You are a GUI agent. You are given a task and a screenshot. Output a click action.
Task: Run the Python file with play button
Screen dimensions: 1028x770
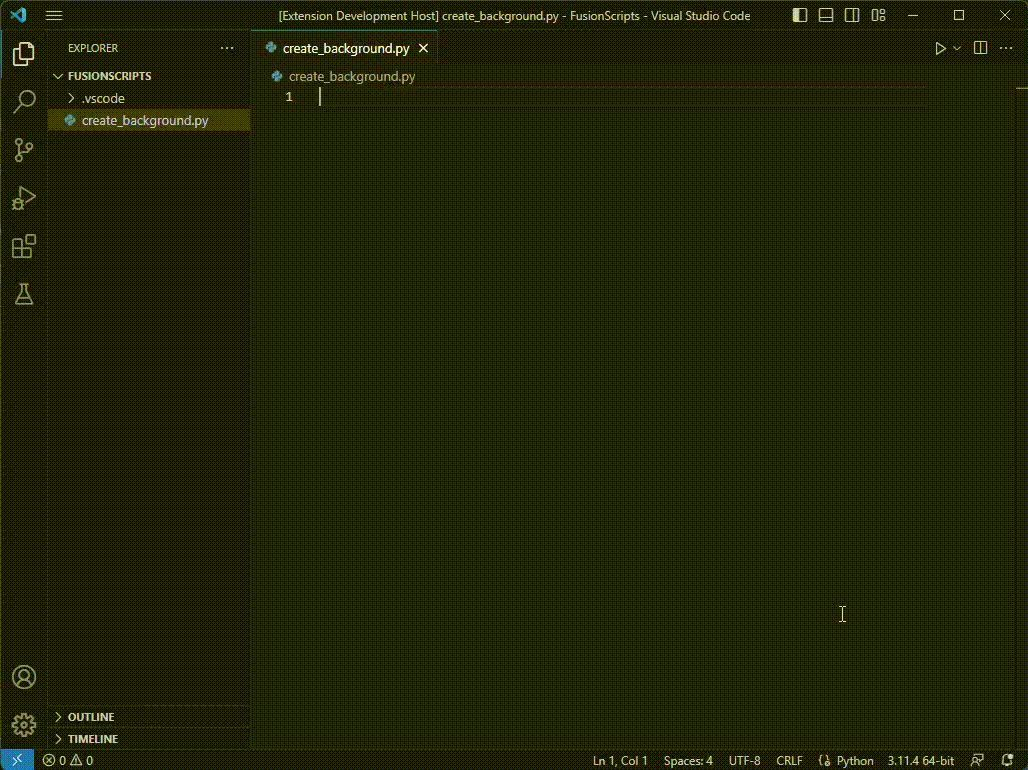[x=940, y=49]
